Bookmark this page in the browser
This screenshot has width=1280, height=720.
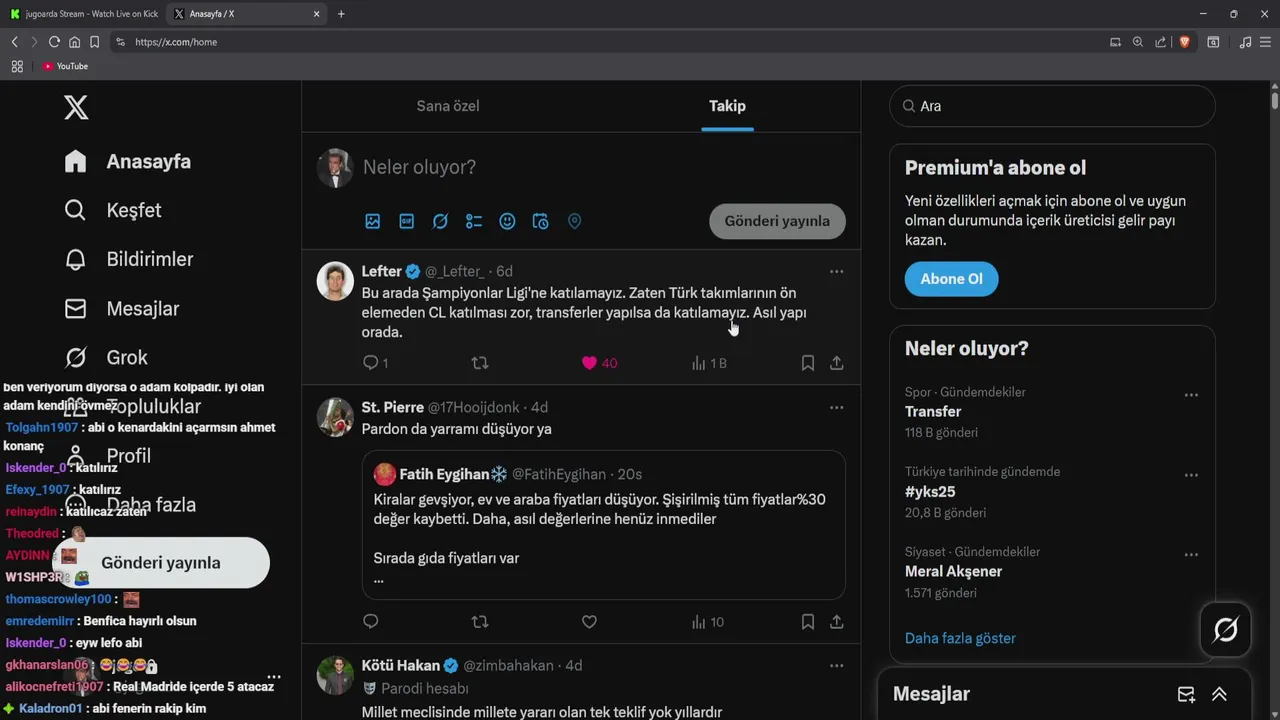click(x=94, y=42)
